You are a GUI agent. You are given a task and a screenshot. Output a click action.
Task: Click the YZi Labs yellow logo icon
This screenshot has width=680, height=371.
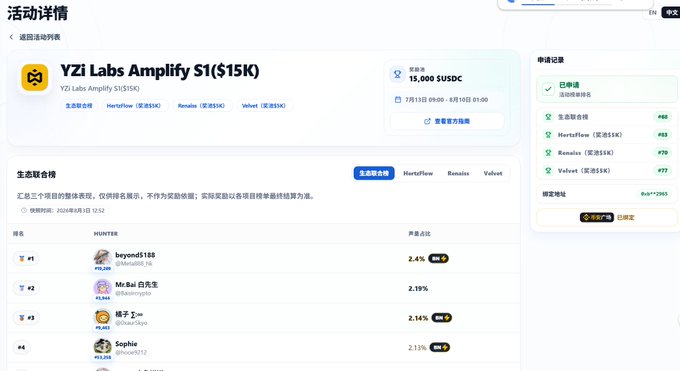(x=35, y=78)
